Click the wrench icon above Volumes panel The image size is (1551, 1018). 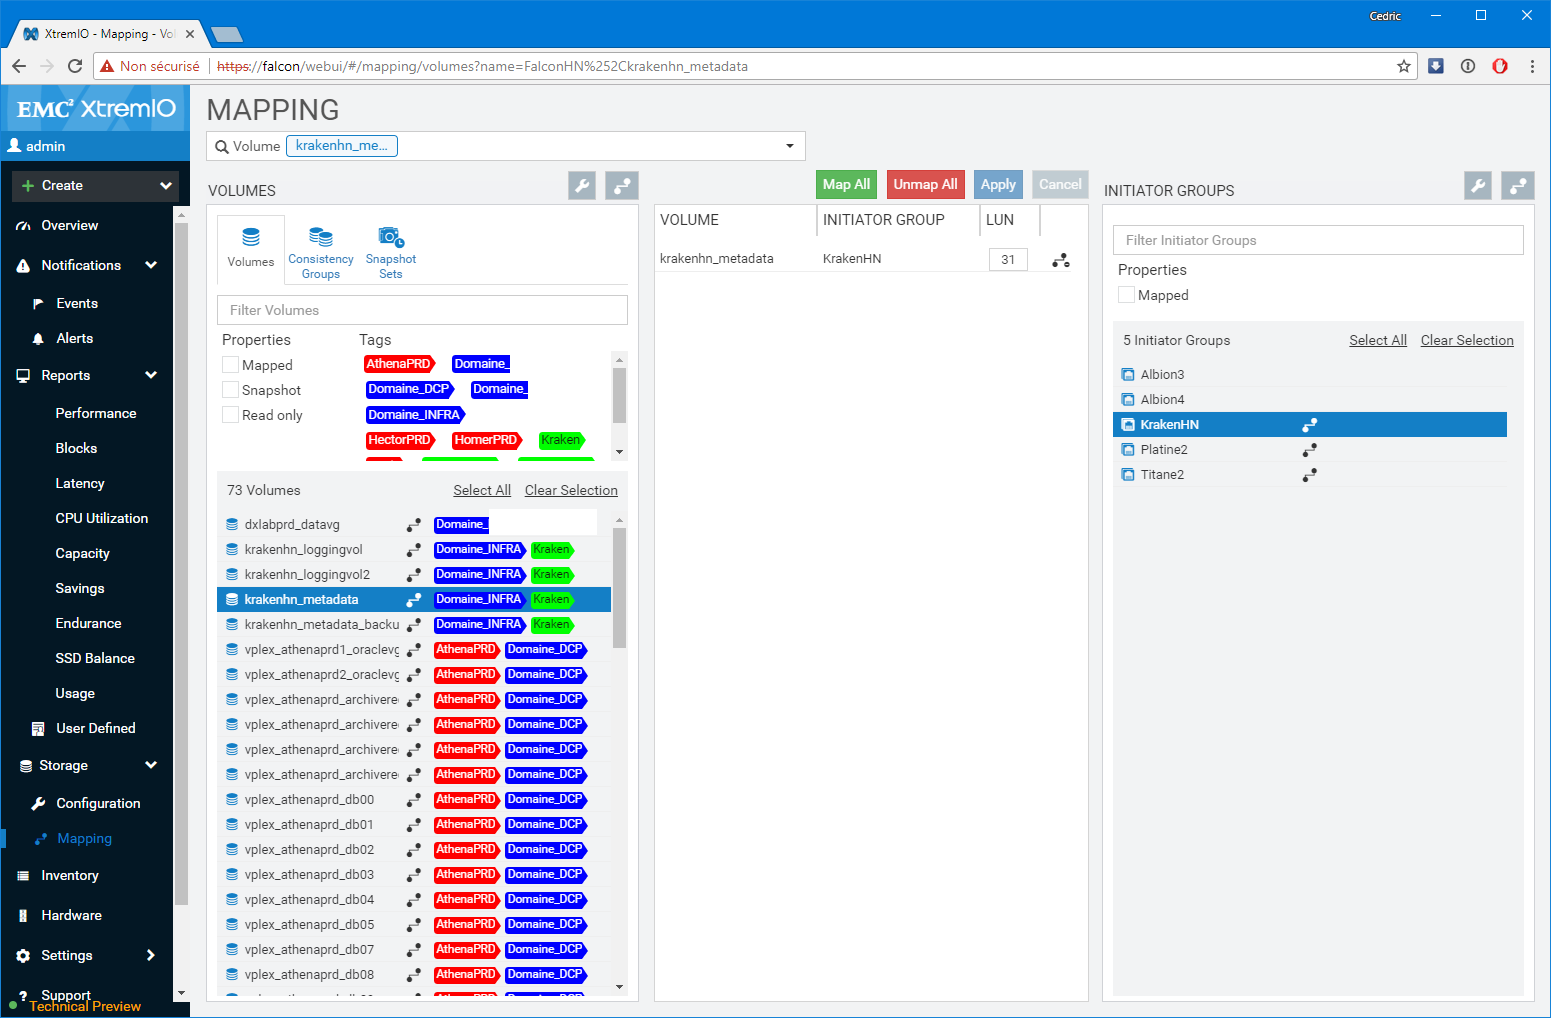click(x=582, y=186)
